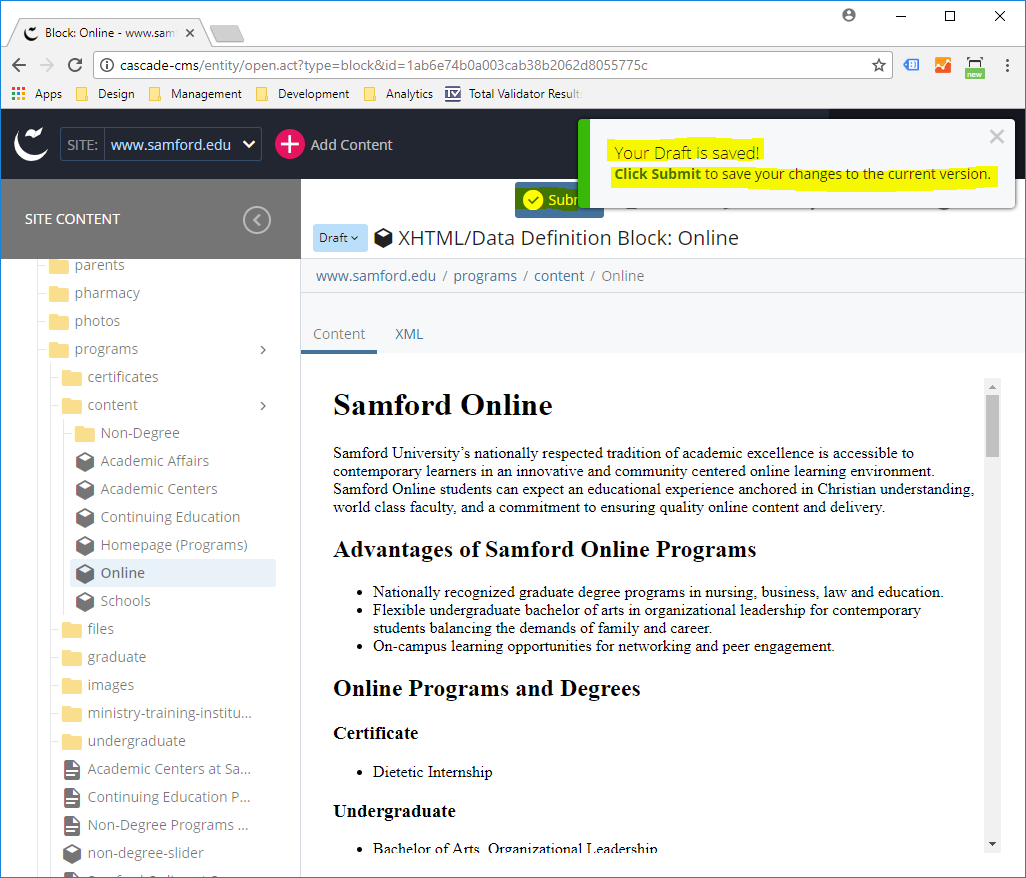Click the pink Add Content plus icon
The width and height of the screenshot is (1026, 878).
tap(290, 145)
